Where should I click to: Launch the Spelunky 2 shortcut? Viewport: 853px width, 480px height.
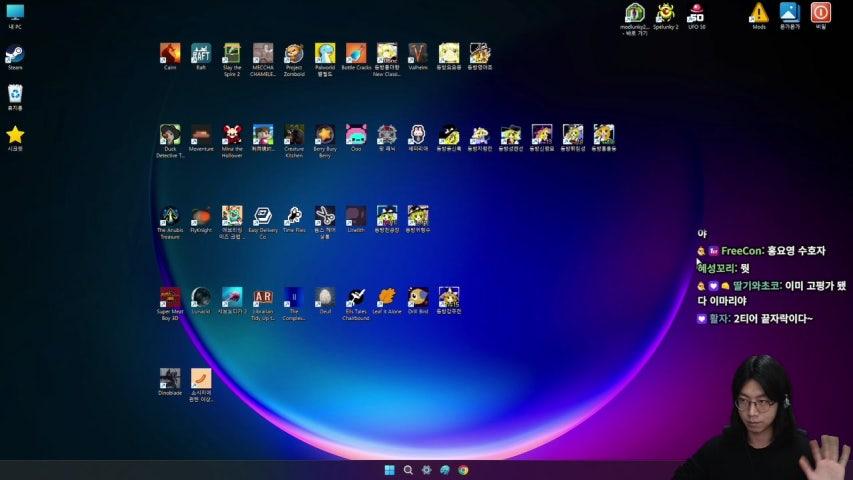tap(665, 14)
